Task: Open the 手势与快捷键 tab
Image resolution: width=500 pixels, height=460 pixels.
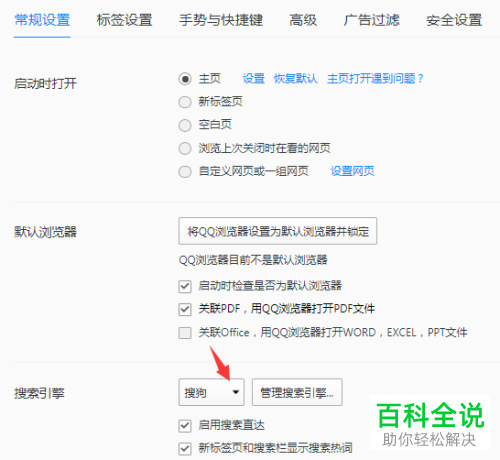Action: click(x=221, y=20)
